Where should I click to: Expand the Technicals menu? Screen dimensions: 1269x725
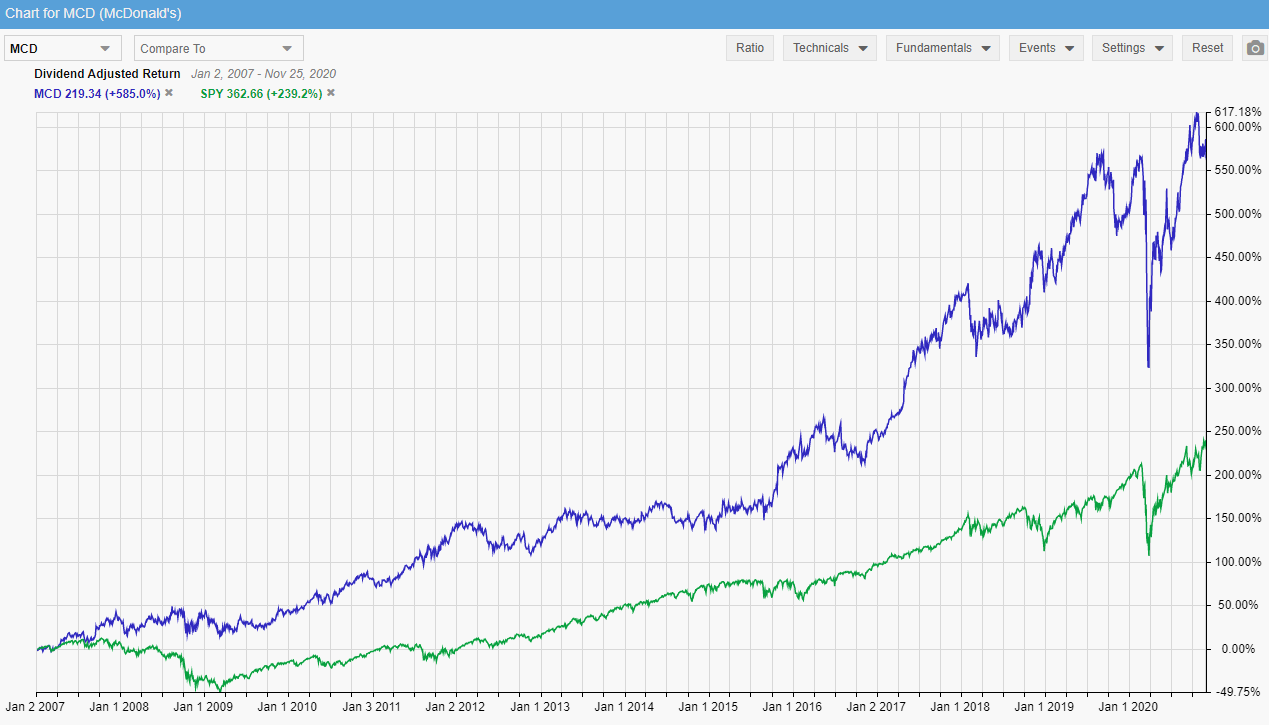point(830,48)
